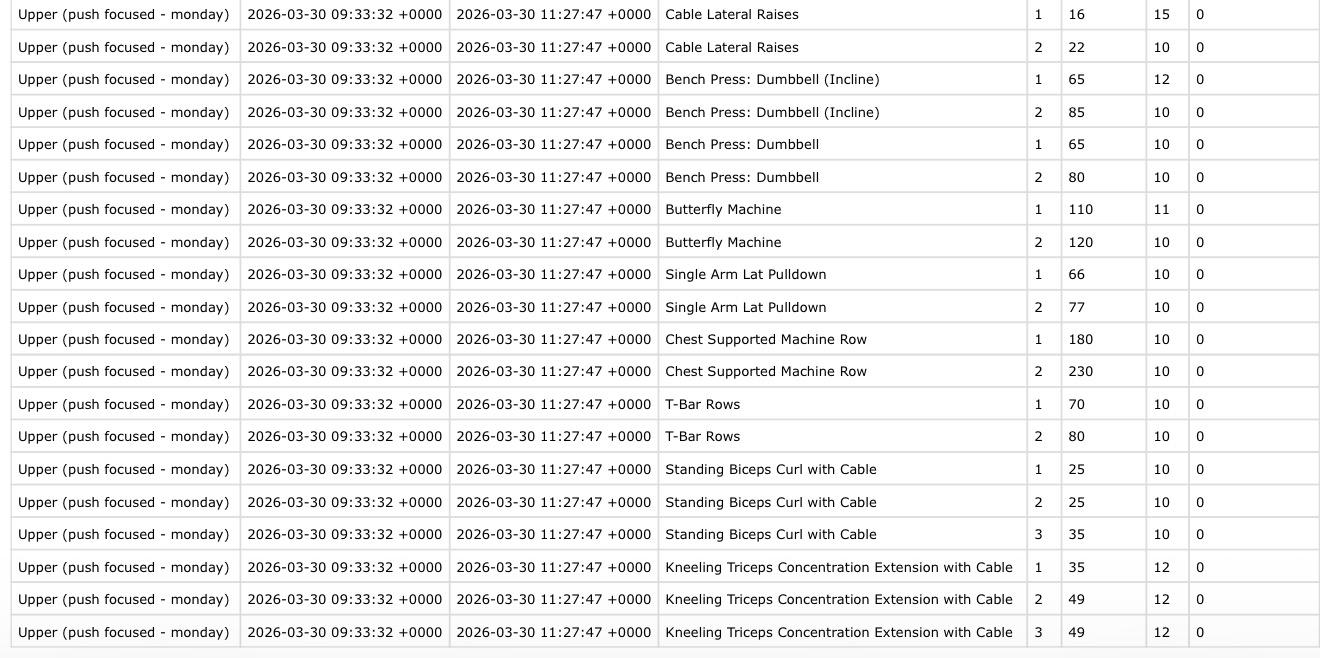Select Chest Supported Machine Row, set 2 row
The image size is (1320, 658).
(766, 371)
